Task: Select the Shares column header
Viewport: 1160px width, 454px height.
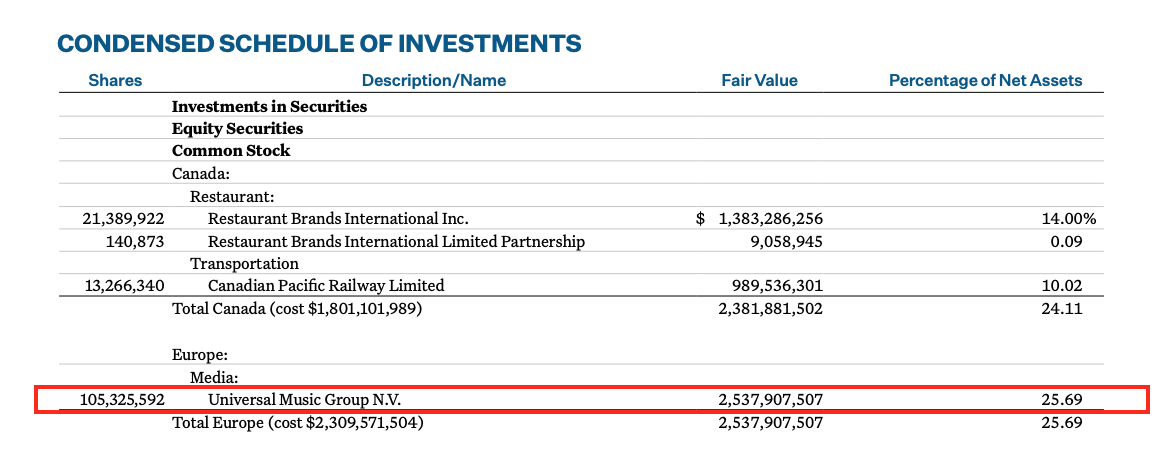Action: [x=115, y=80]
